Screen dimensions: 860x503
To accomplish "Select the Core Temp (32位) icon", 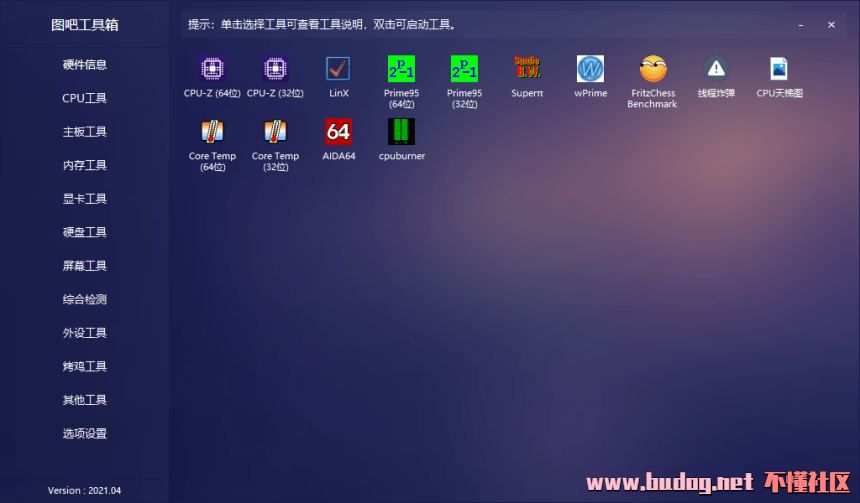I will point(275,132).
